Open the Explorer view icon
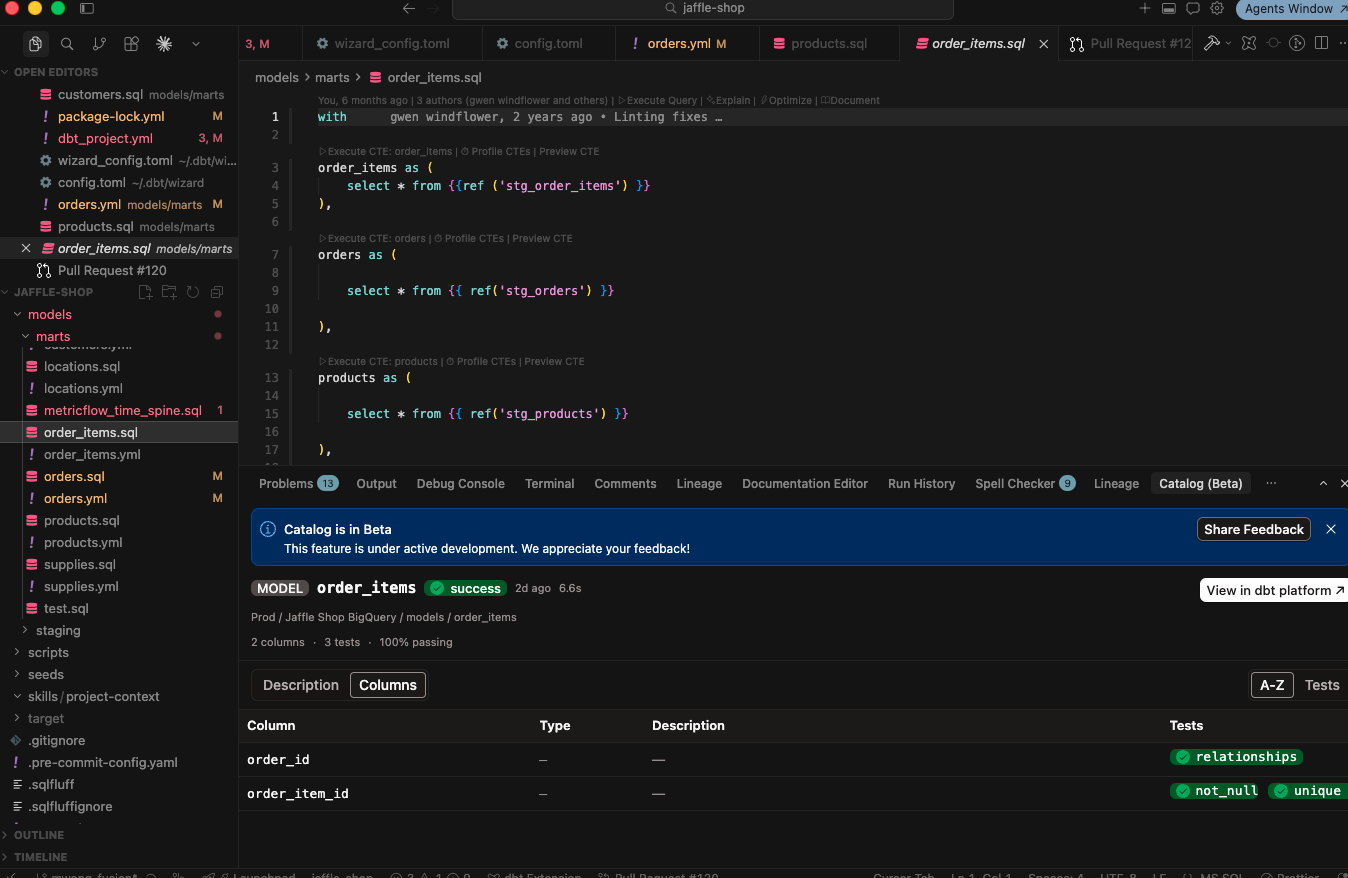The width and height of the screenshot is (1348, 878). pyautogui.click(x=35, y=44)
